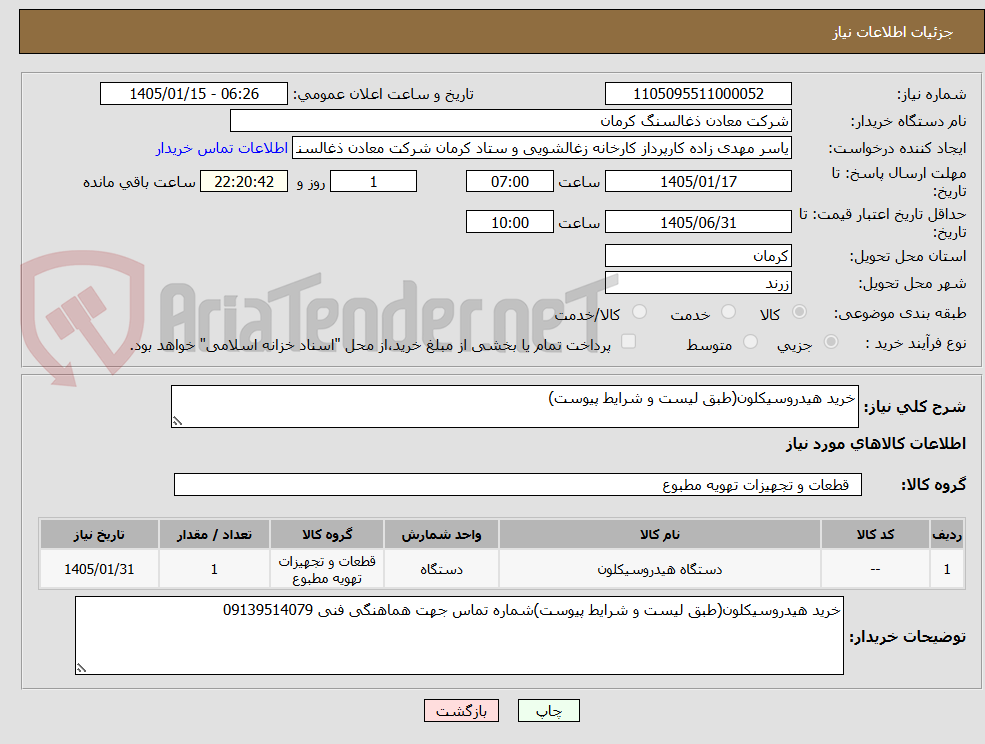
Task: Click the general description text area
Action: coord(514,407)
